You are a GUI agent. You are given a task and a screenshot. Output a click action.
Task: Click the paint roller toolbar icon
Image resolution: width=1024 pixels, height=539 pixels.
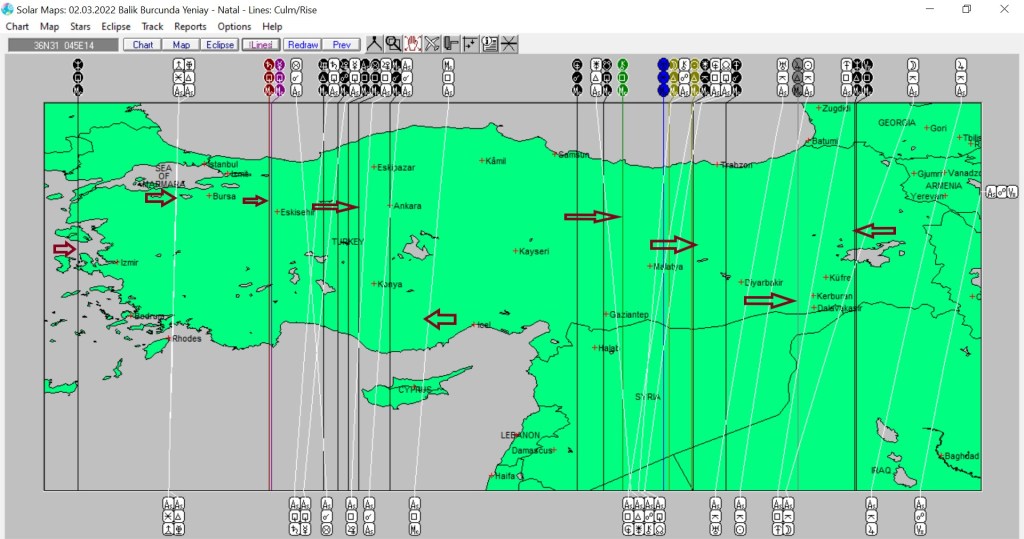click(451, 44)
